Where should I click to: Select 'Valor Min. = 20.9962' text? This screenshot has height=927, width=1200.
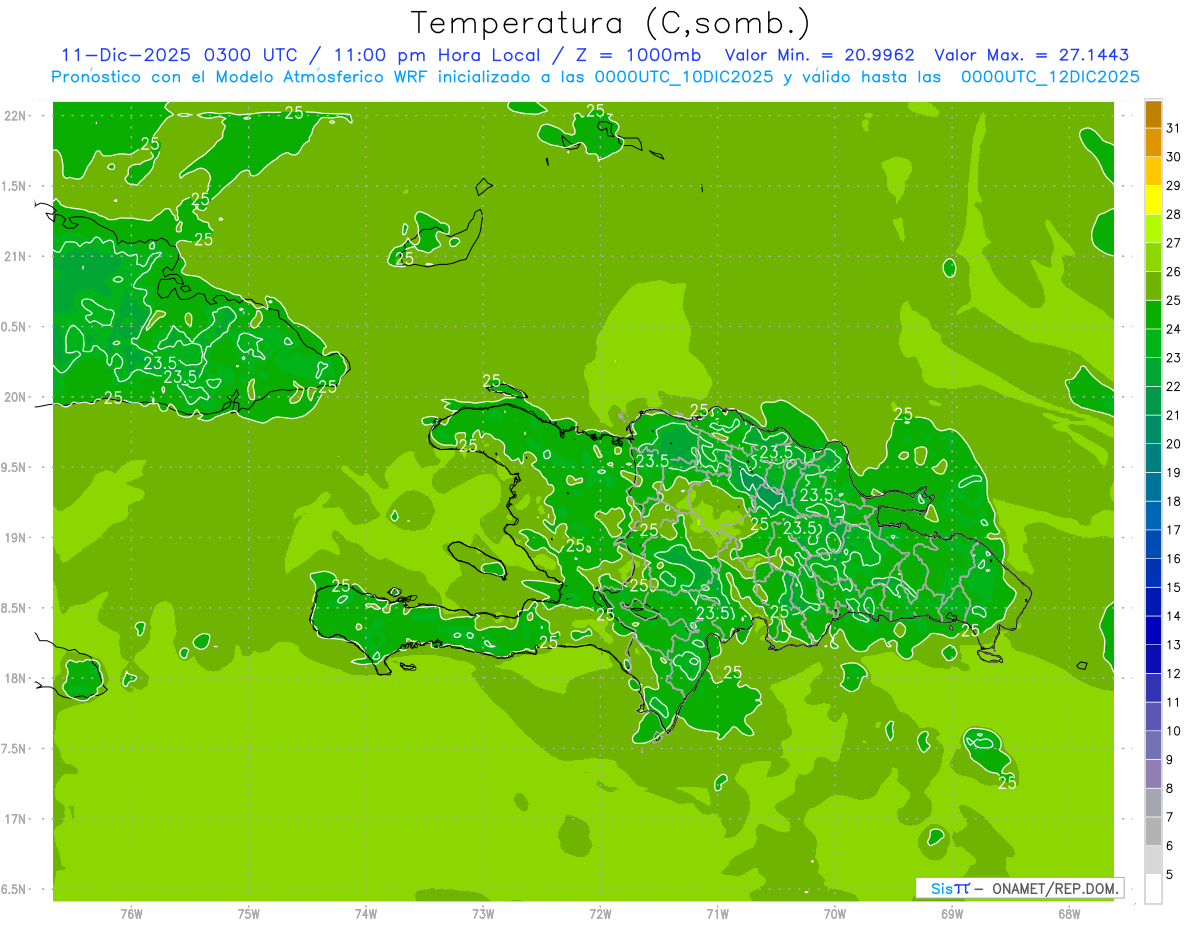pos(819,55)
